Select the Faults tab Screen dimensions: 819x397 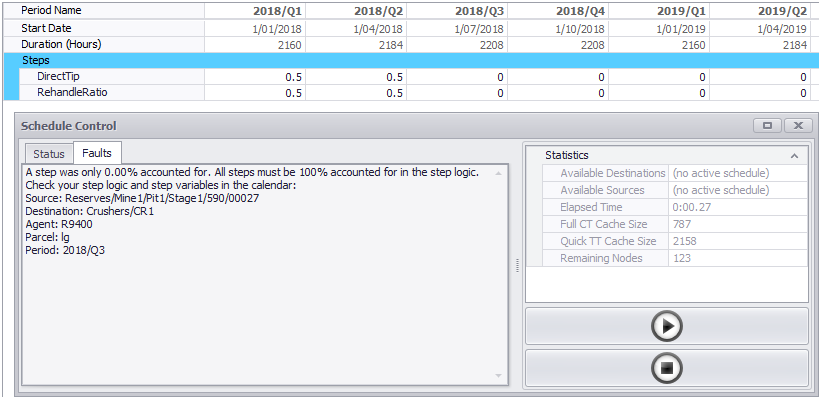tap(97, 153)
